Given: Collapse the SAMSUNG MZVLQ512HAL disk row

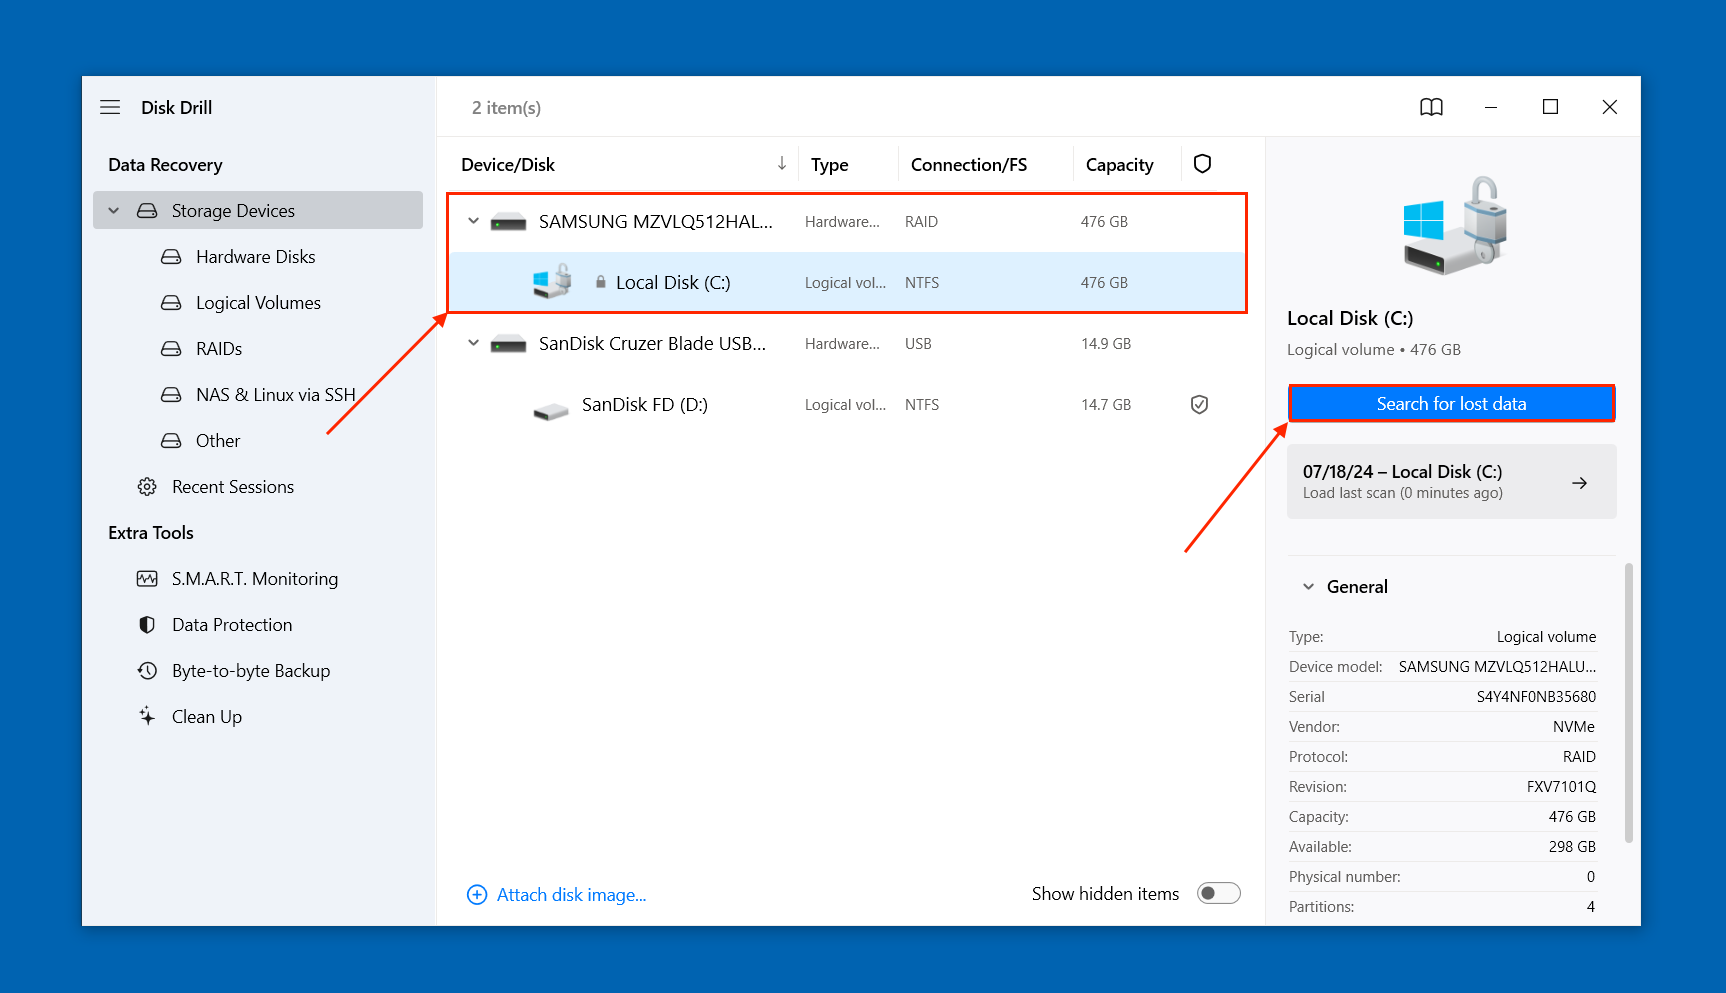Looking at the screenshot, I should tap(473, 221).
